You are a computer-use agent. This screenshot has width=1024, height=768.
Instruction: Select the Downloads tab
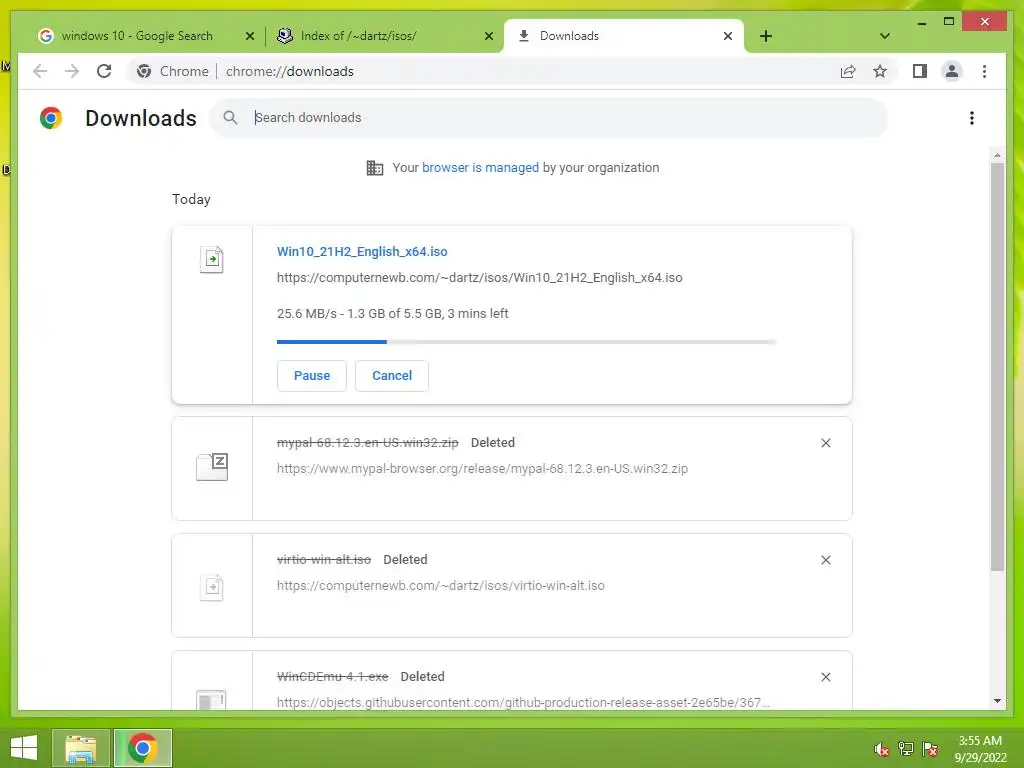coord(569,36)
